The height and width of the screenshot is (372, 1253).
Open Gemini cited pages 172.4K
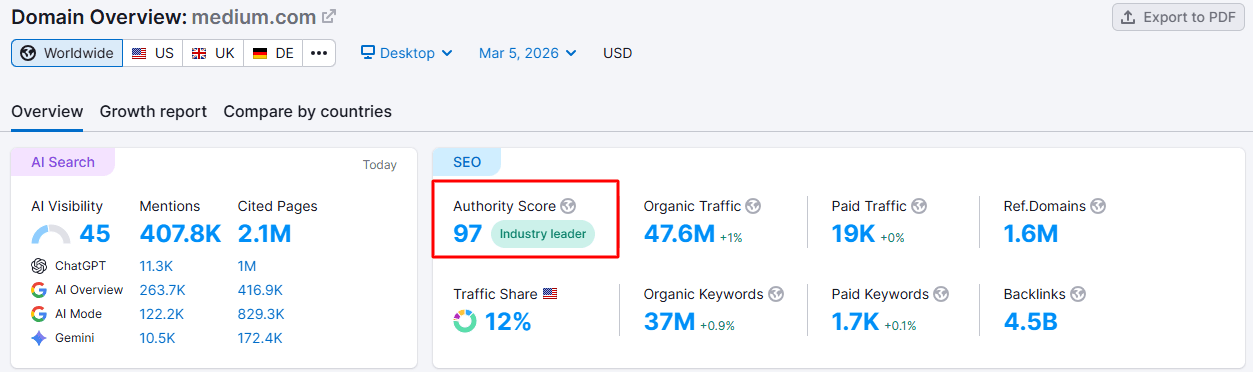260,338
